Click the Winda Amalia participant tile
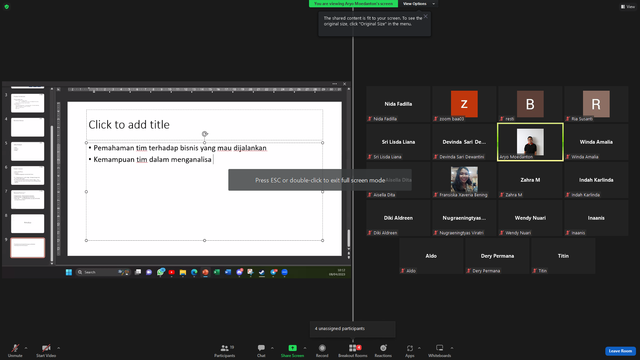 (596, 142)
